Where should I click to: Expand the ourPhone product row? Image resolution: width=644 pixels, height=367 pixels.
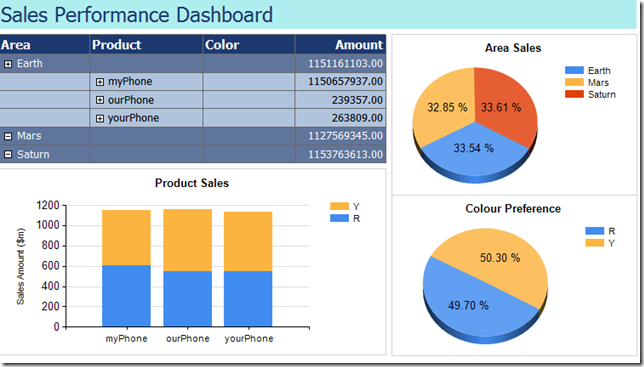[100, 100]
